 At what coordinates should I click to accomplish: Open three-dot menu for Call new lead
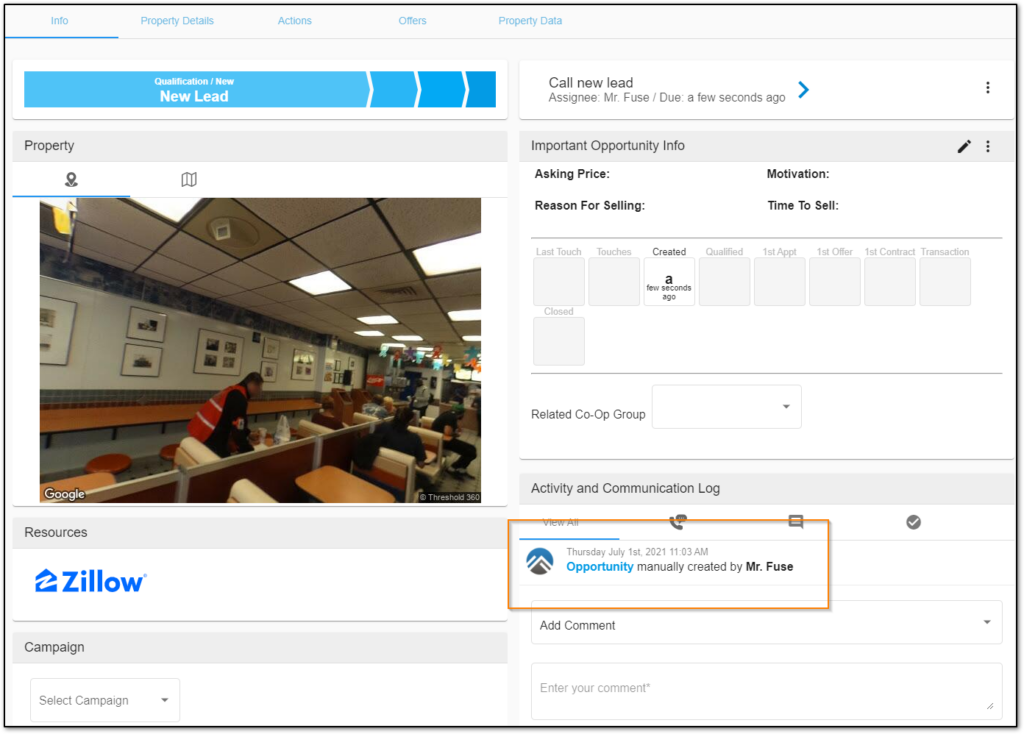(988, 88)
